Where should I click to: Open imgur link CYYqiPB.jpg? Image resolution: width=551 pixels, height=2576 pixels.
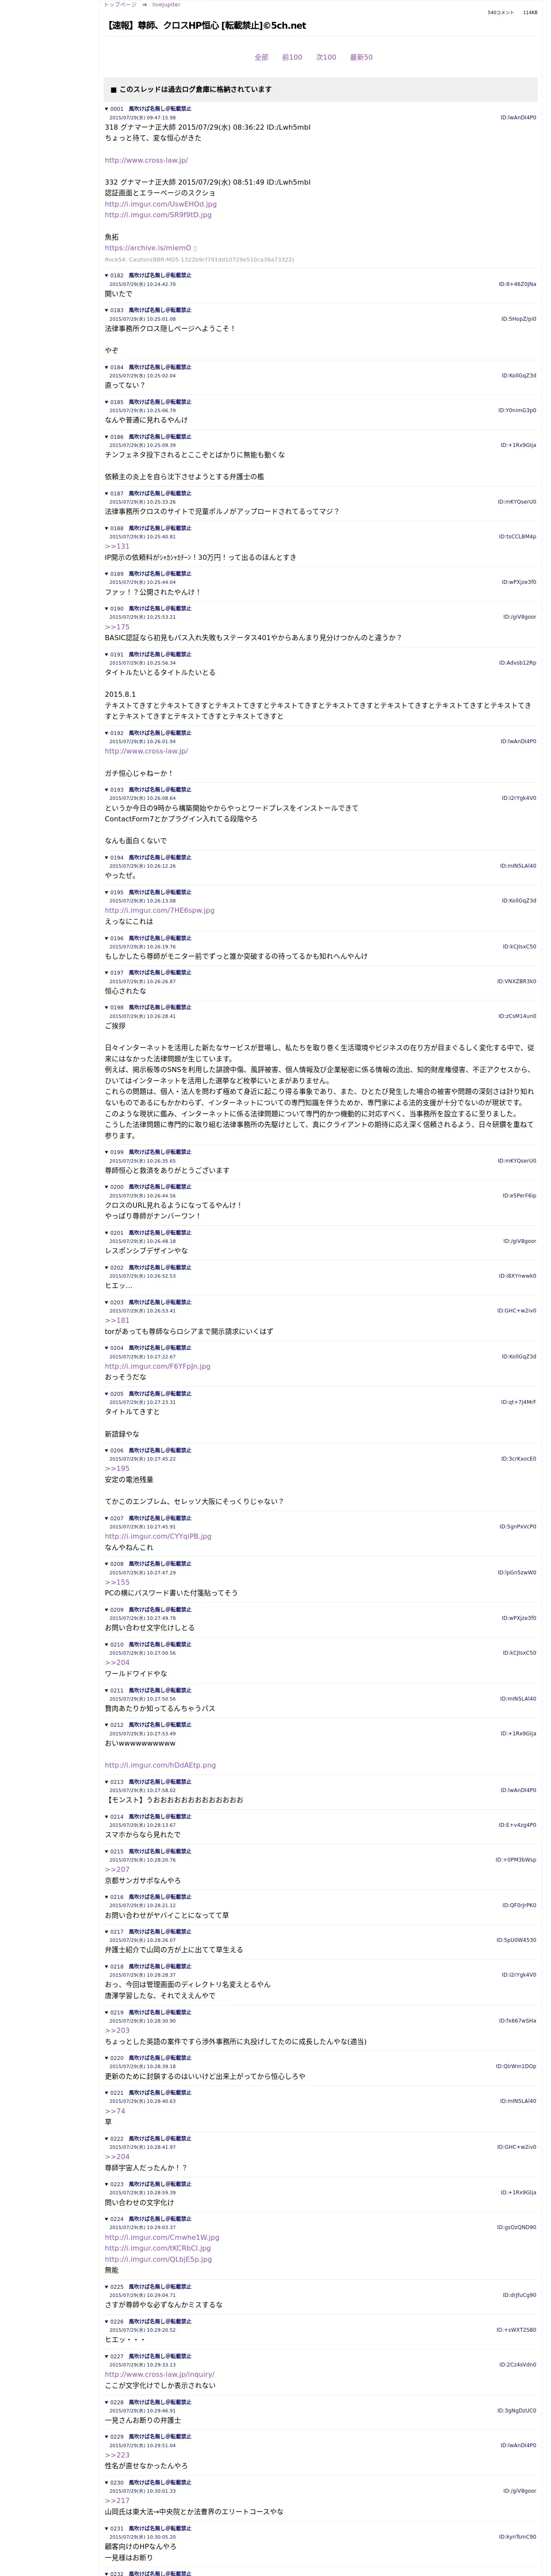158,1537
